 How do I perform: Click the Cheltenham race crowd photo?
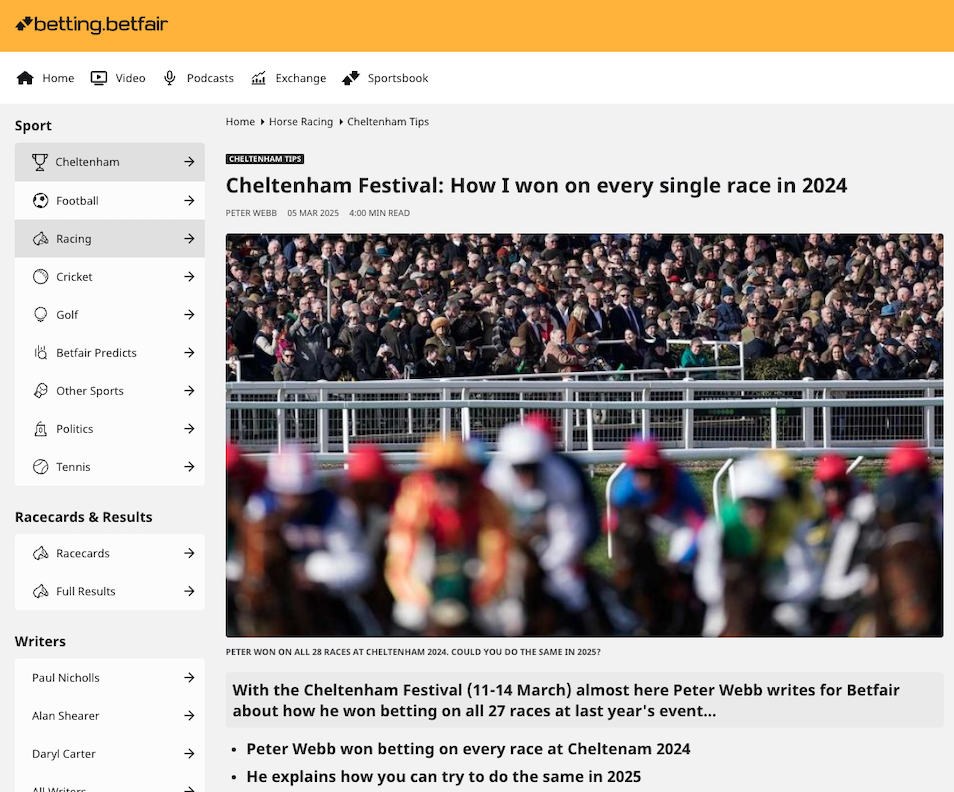pyautogui.click(x=584, y=435)
